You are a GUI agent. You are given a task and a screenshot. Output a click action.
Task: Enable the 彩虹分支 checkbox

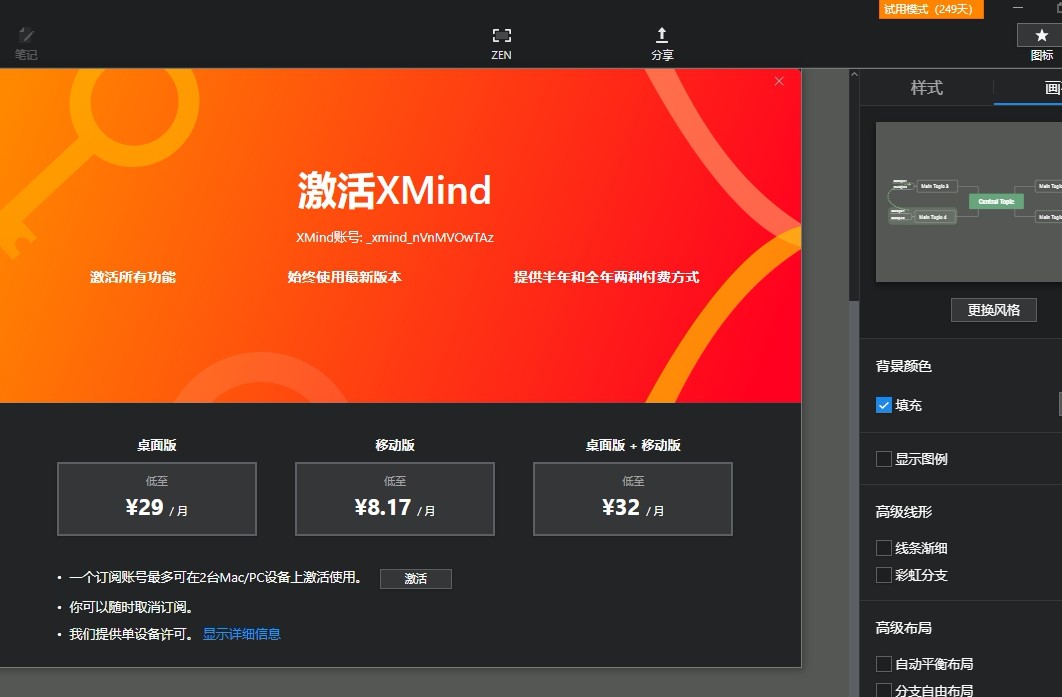point(884,575)
